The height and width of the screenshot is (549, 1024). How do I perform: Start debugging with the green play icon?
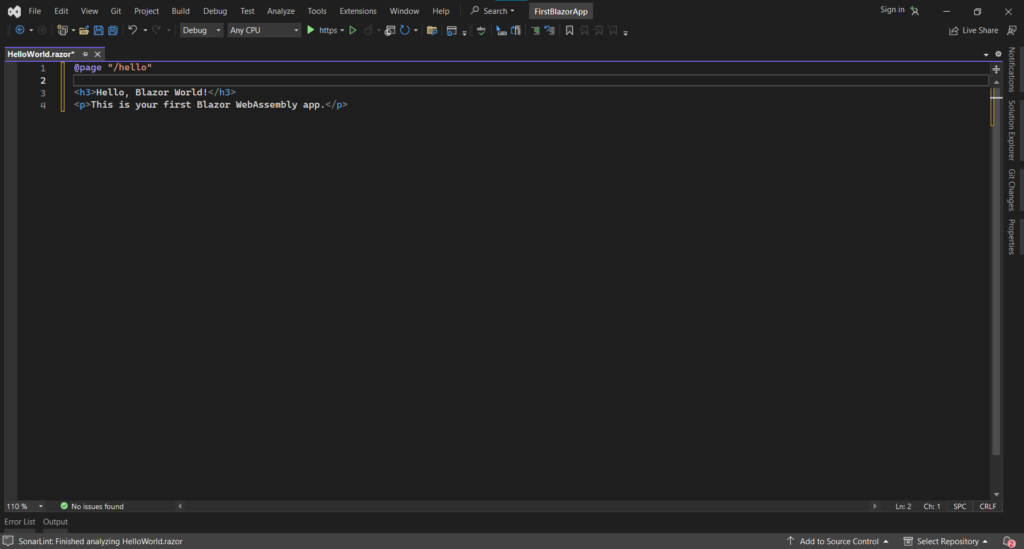311,31
